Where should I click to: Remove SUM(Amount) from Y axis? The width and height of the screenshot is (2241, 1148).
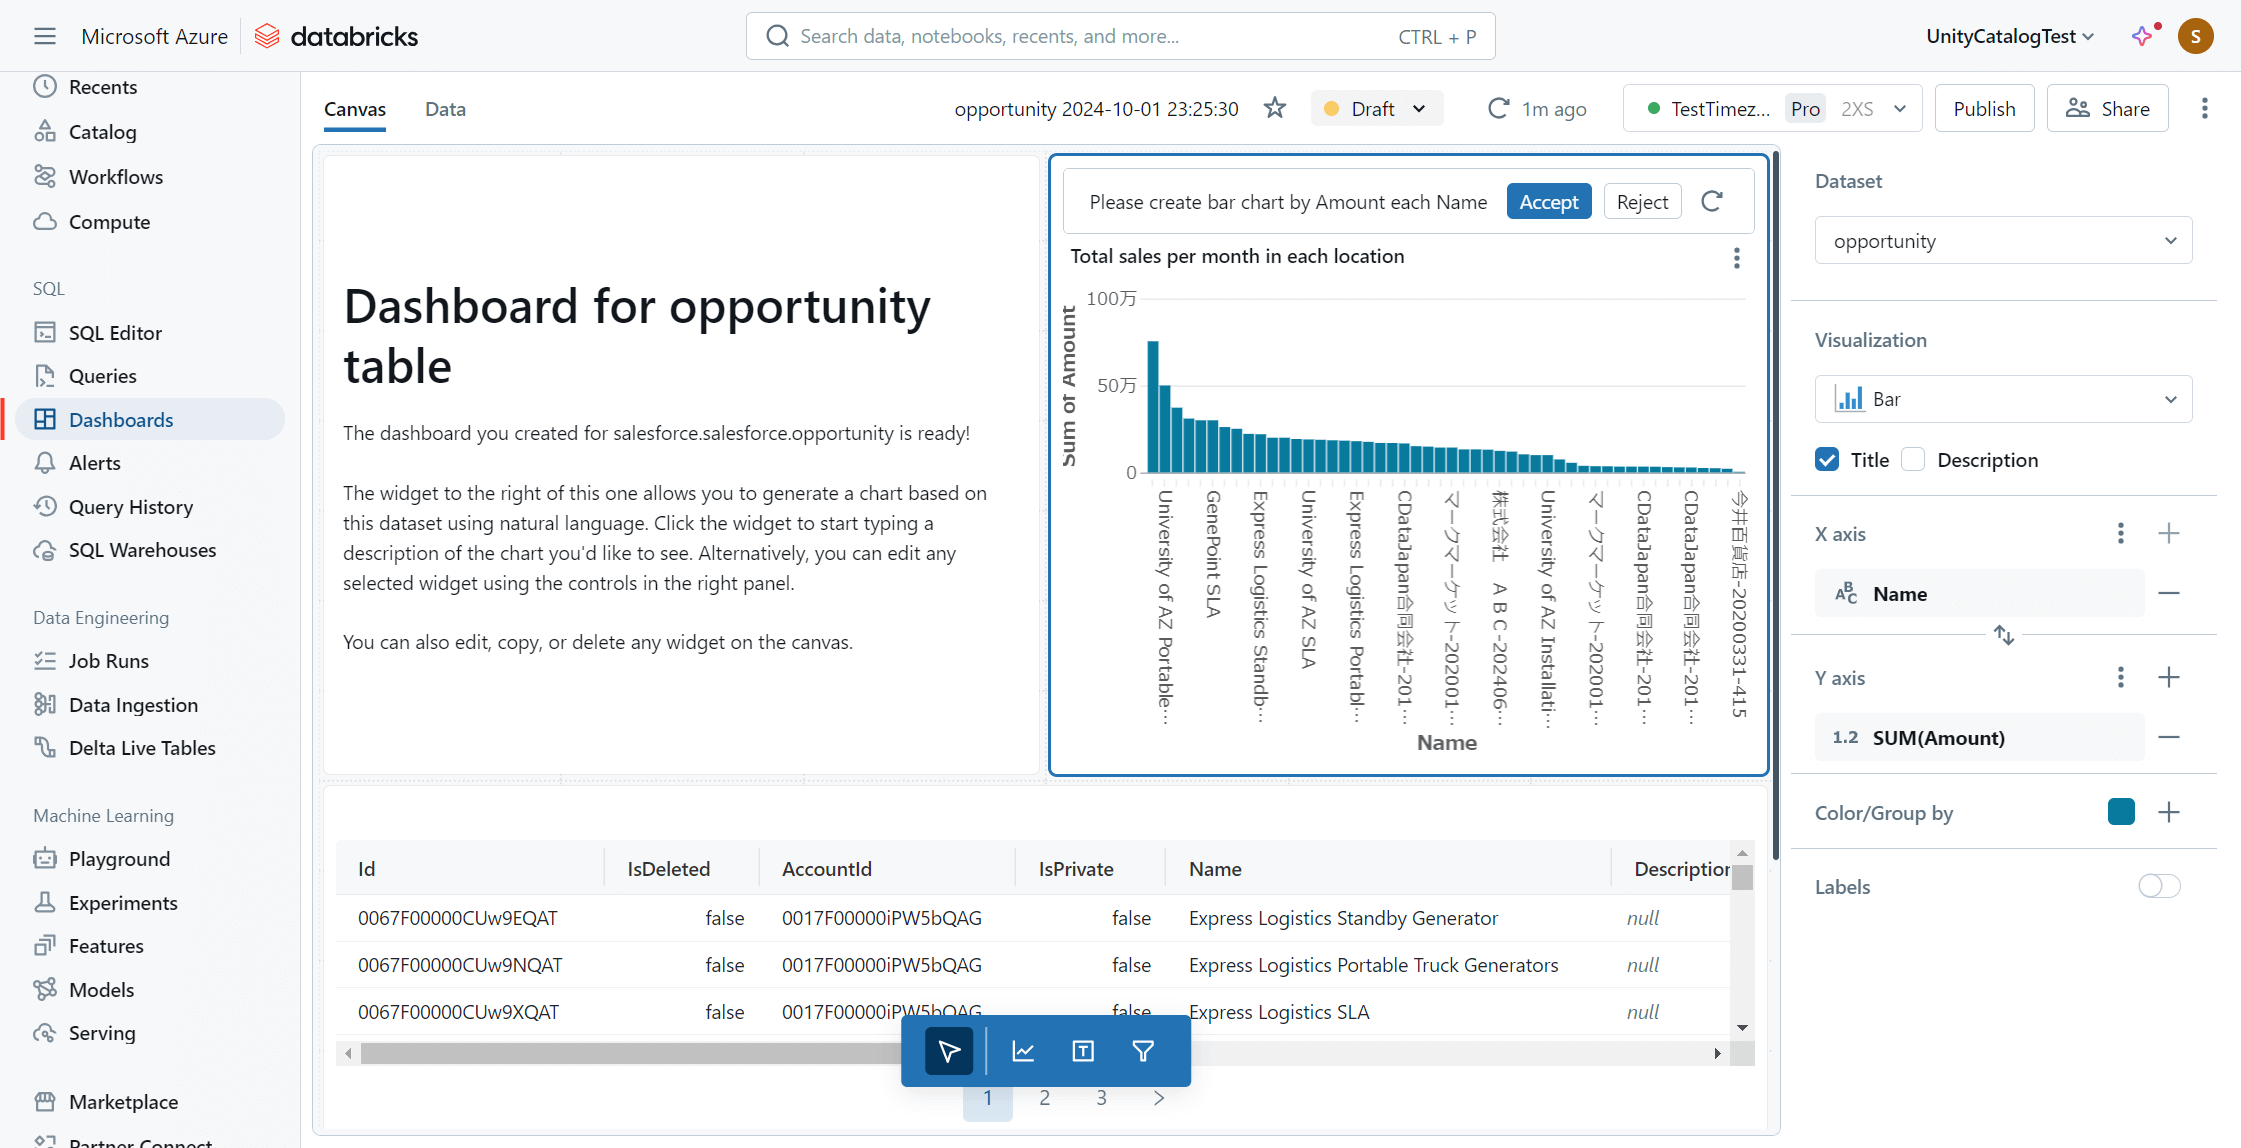tap(2169, 737)
